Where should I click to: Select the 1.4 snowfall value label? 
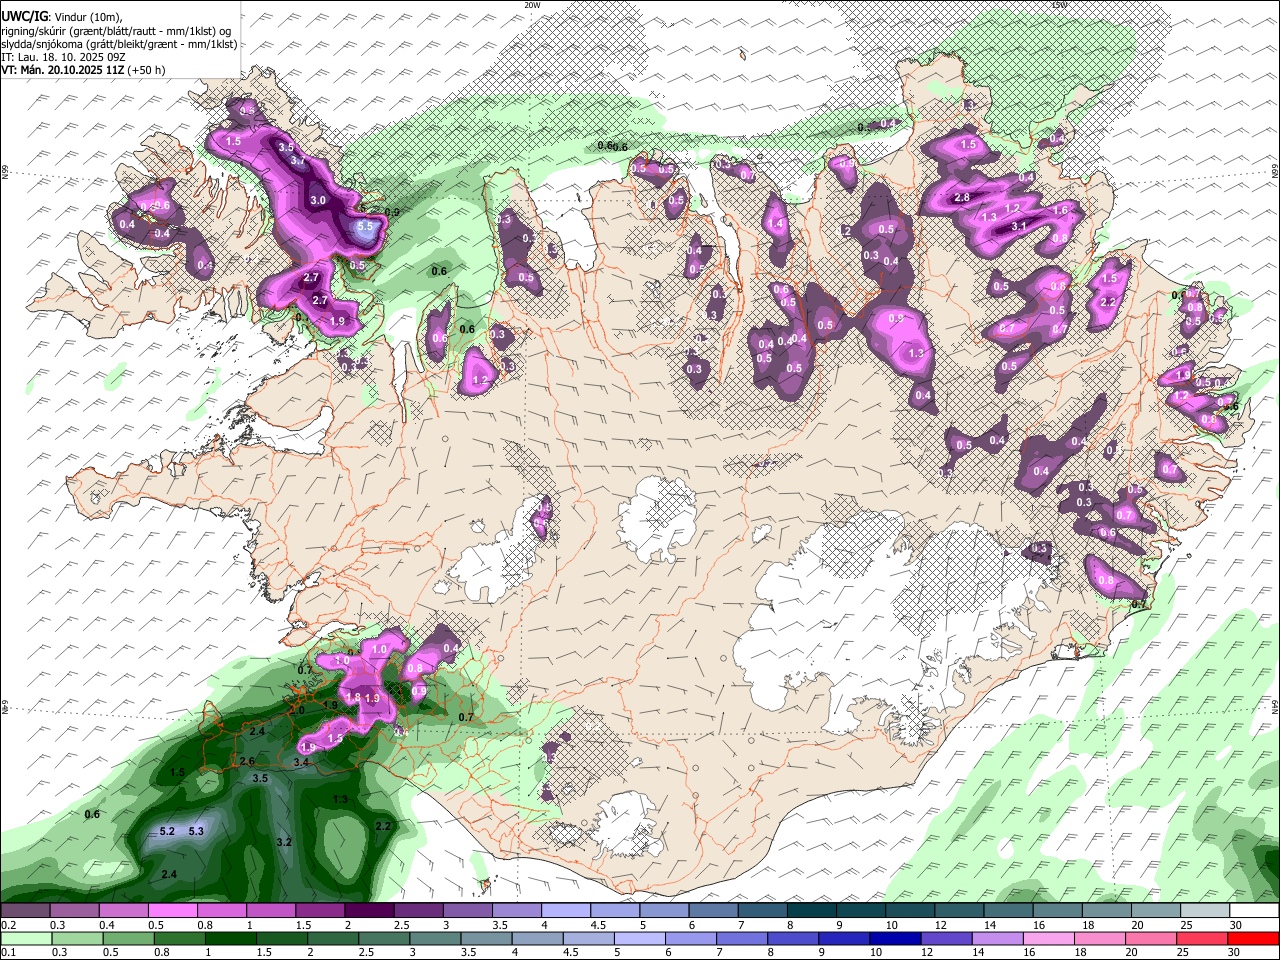tap(777, 224)
